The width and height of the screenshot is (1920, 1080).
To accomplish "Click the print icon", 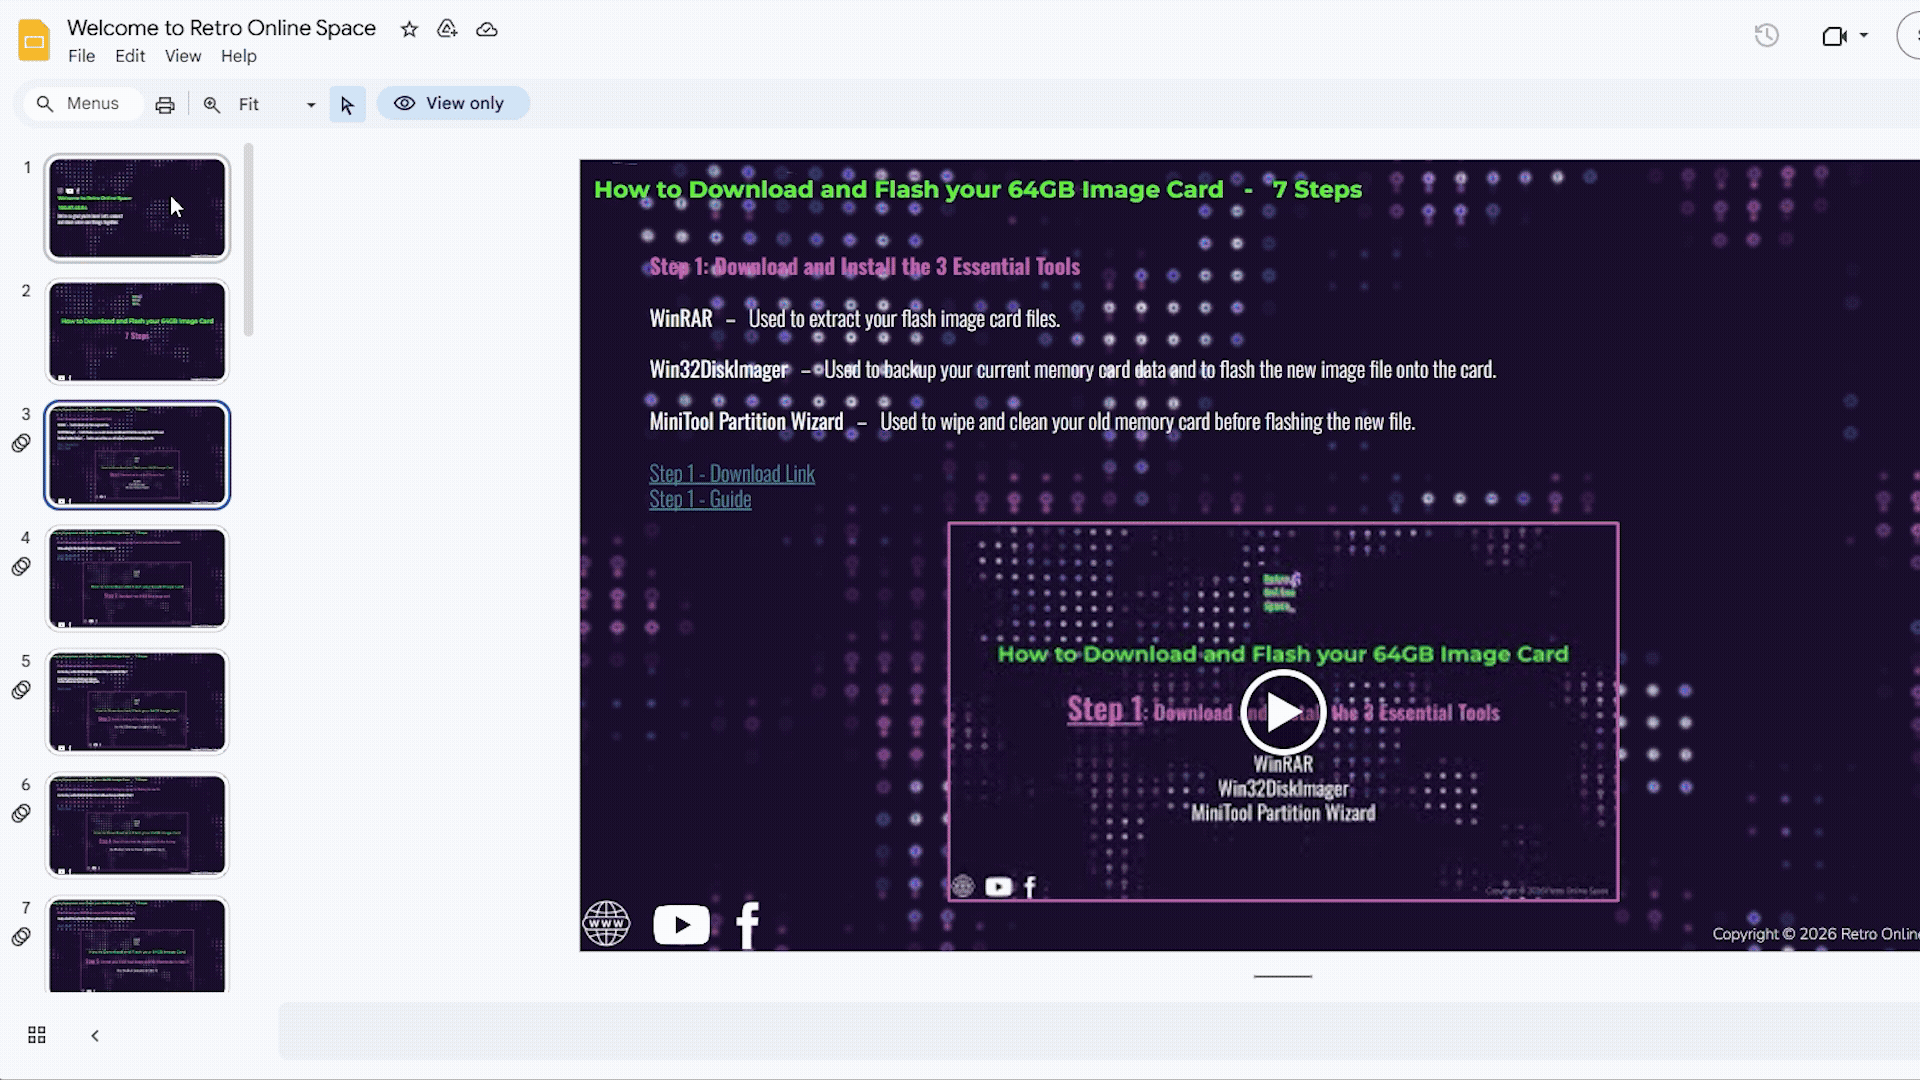I will (x=165, y=104).
